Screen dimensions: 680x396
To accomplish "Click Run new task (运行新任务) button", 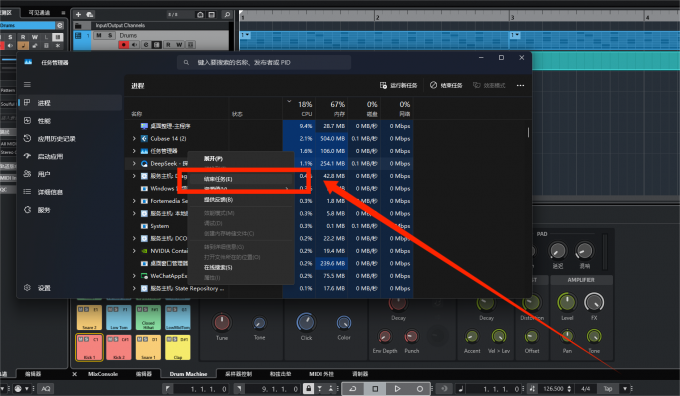I will tap(399, 85).
